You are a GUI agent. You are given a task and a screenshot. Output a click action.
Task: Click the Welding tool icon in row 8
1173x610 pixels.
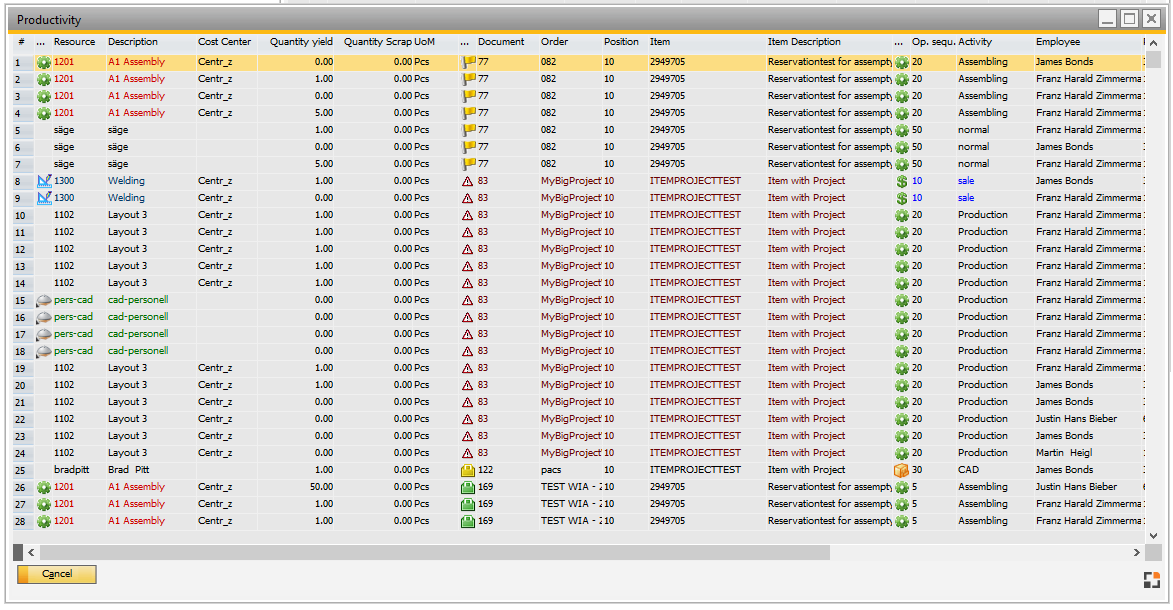coord(44,181)
